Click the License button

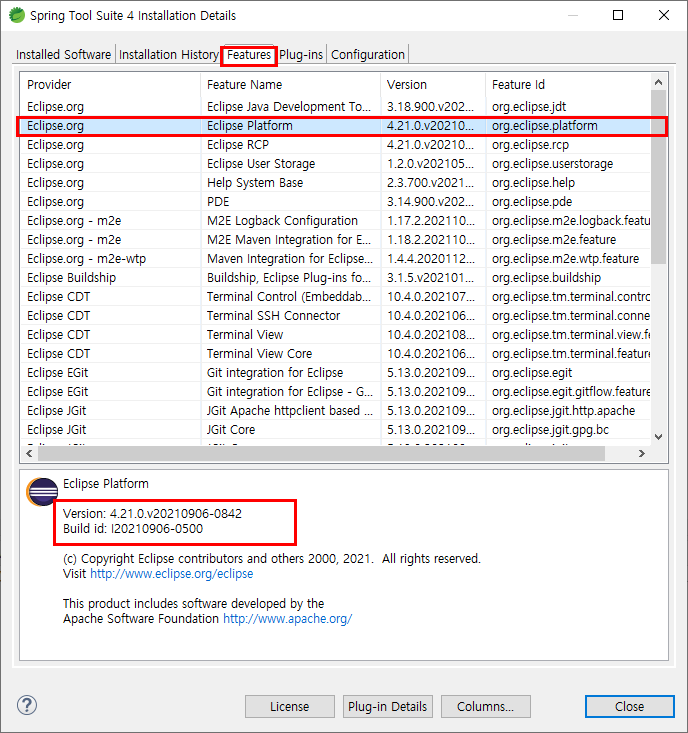(x=290, y=706)
